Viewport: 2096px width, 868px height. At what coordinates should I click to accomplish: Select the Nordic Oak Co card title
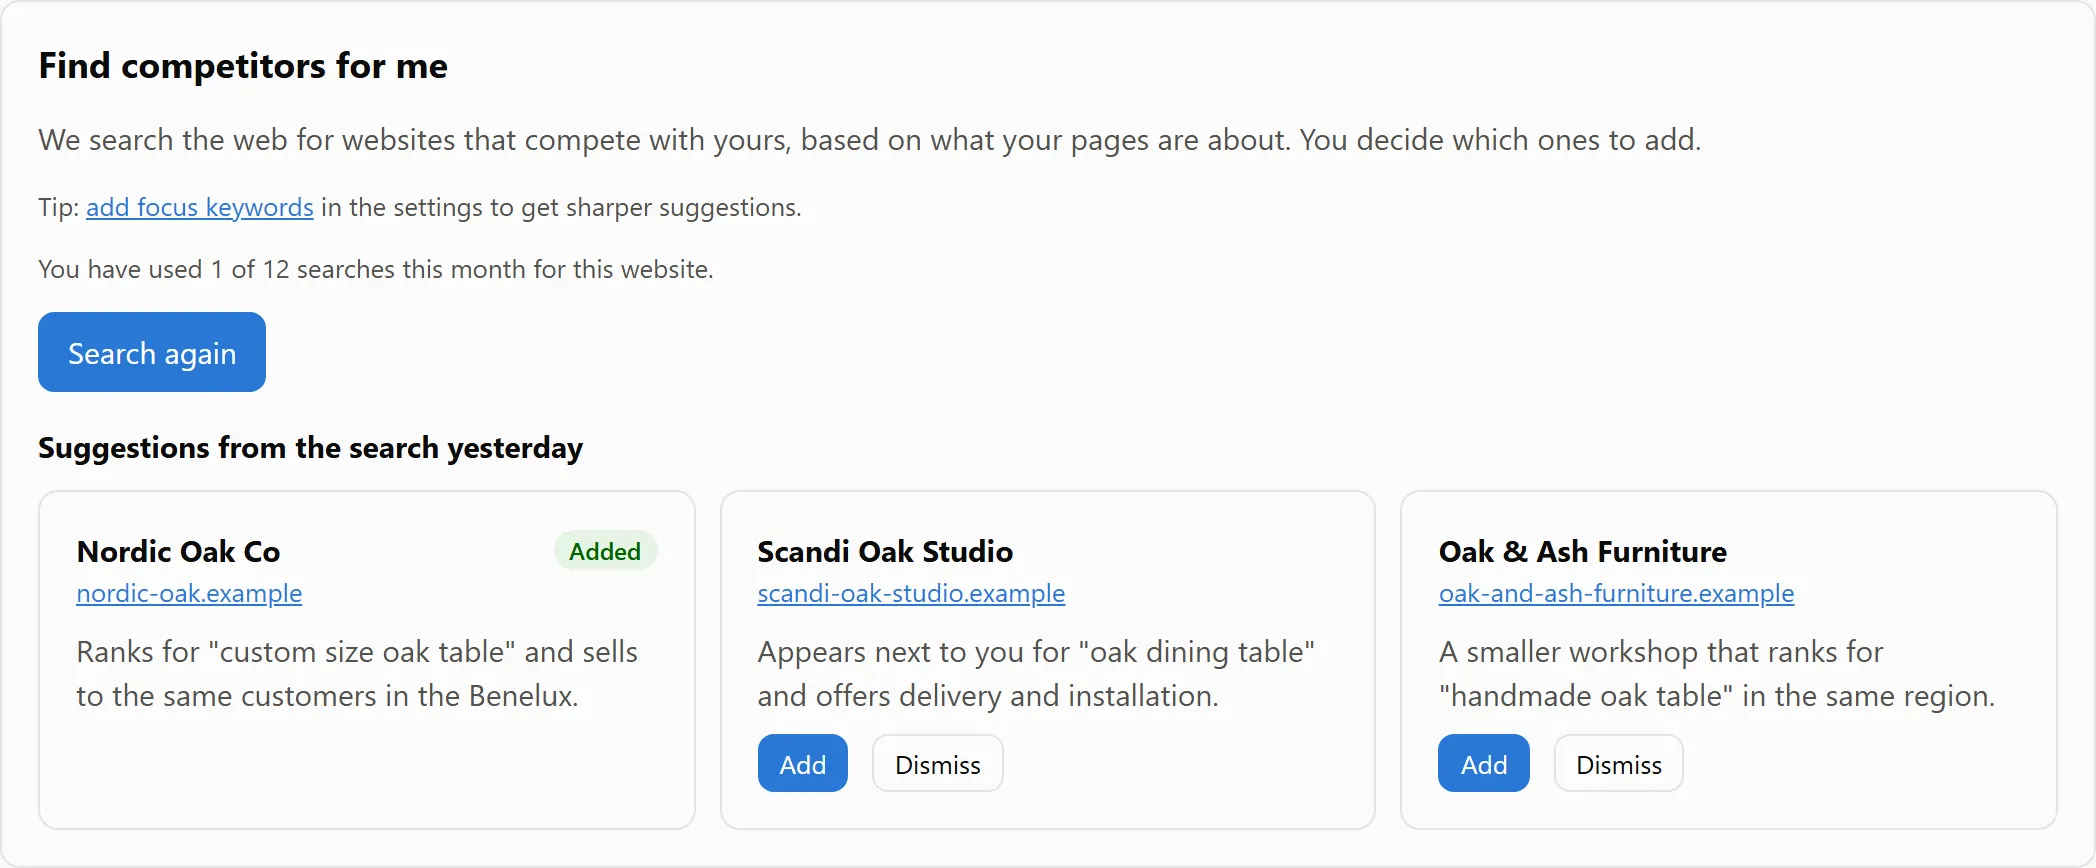coord(178,551)
